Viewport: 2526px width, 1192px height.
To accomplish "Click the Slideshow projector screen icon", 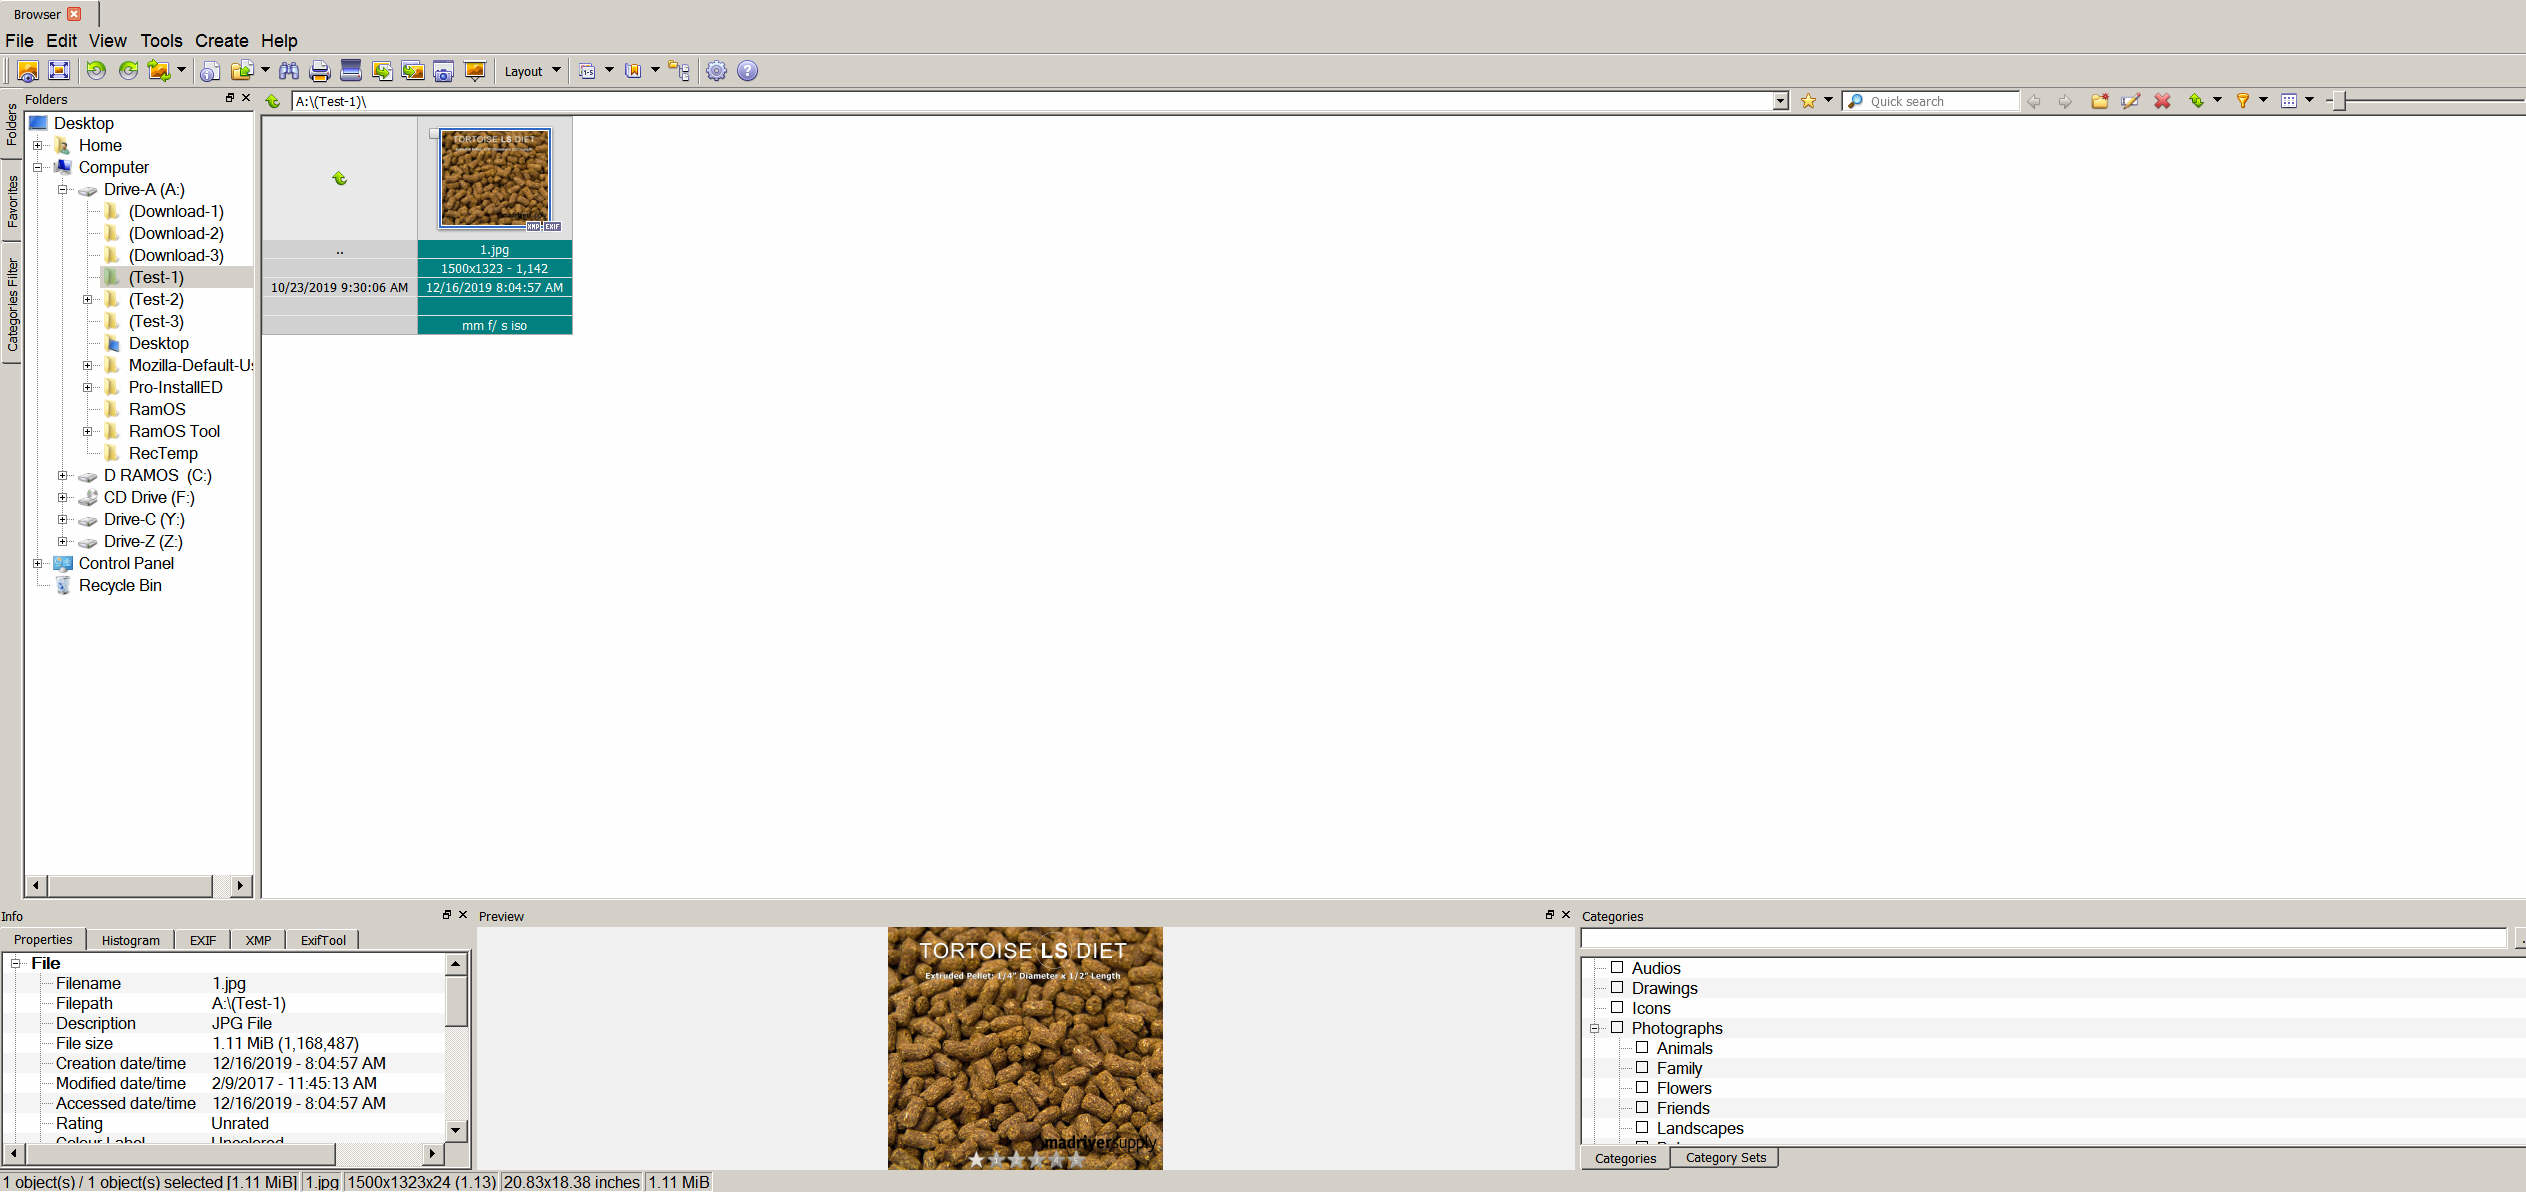I will (475, 71).
